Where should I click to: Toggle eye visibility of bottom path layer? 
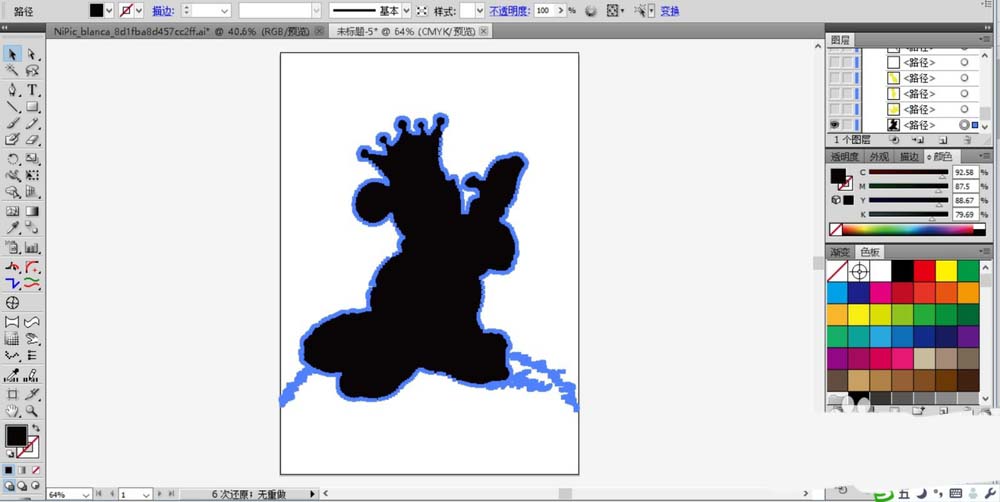(834, 125)
